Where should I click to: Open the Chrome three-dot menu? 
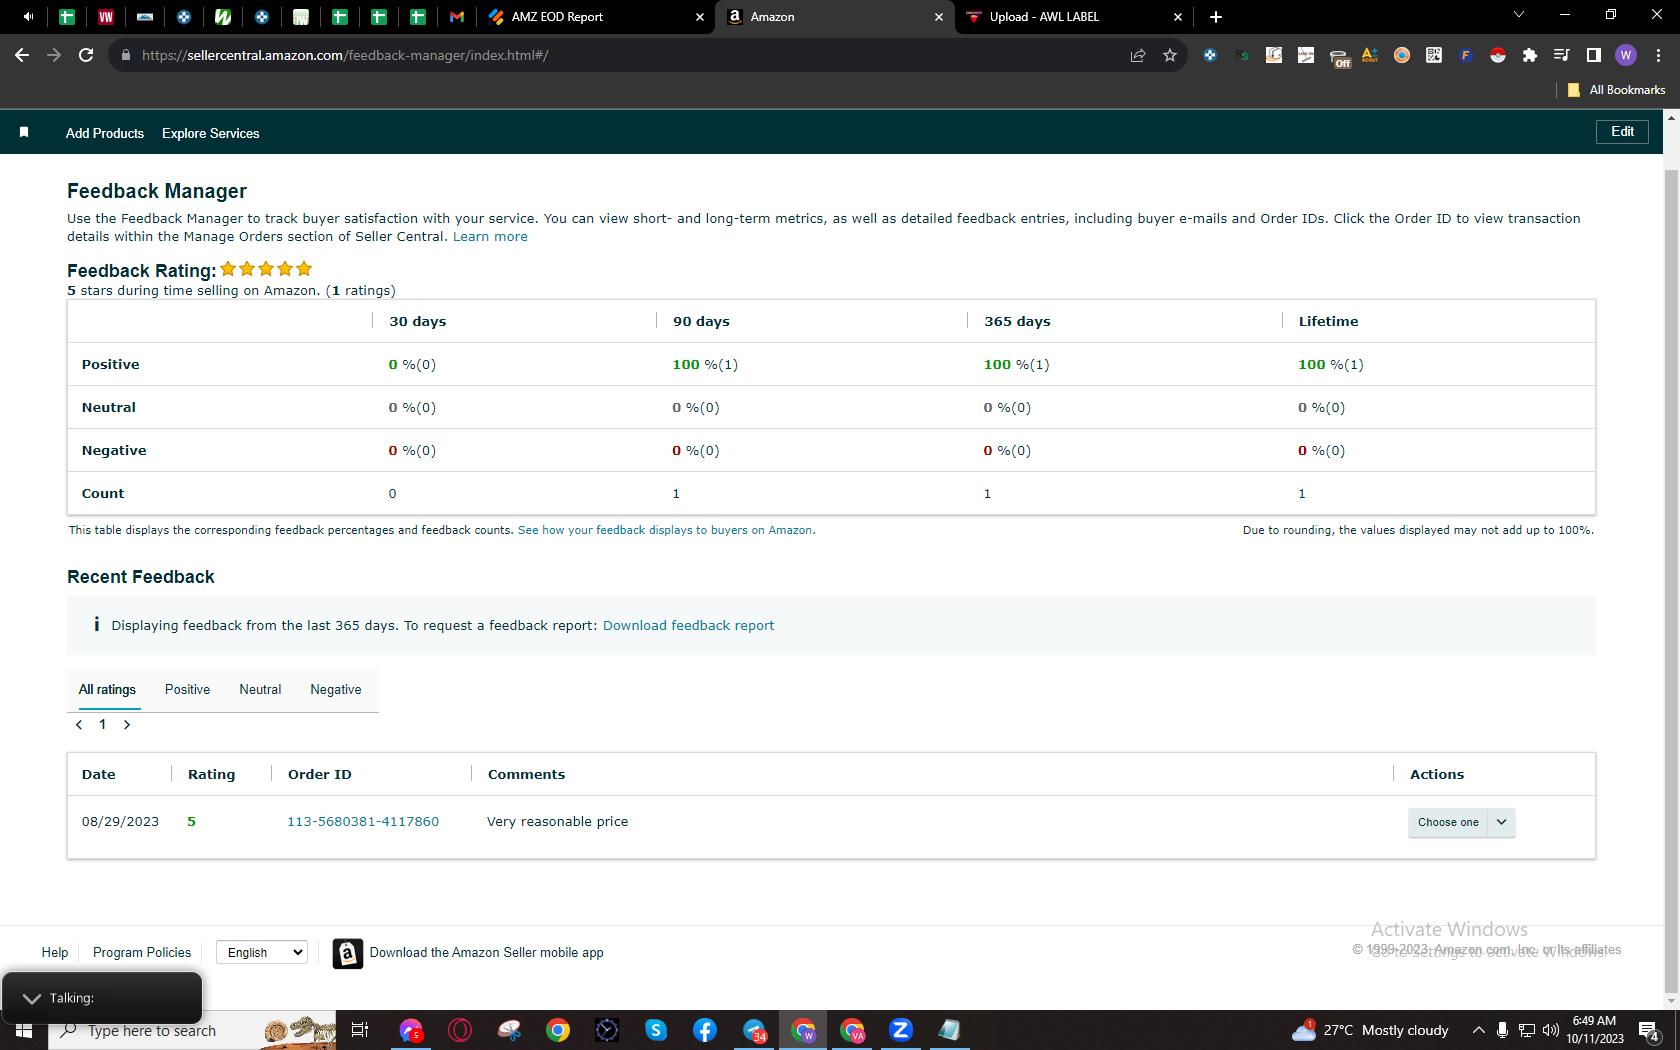click(1658, 55)
